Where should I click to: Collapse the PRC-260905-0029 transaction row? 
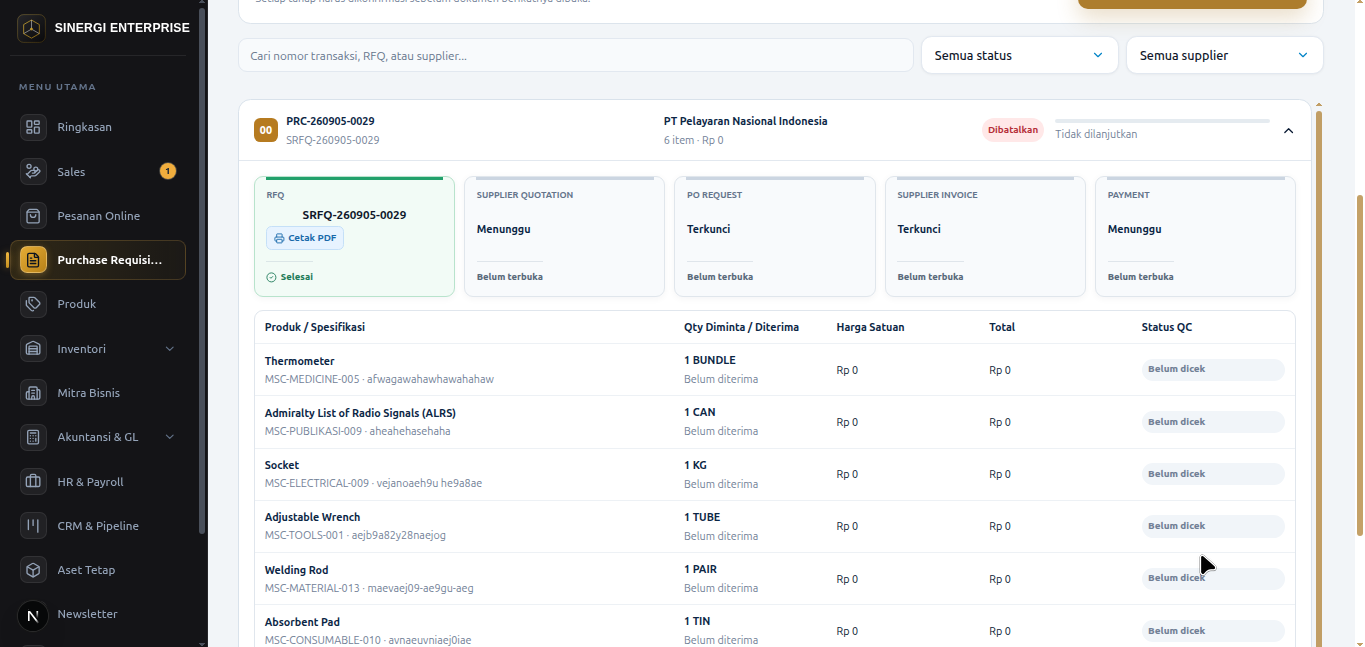tap(1288, 130)
